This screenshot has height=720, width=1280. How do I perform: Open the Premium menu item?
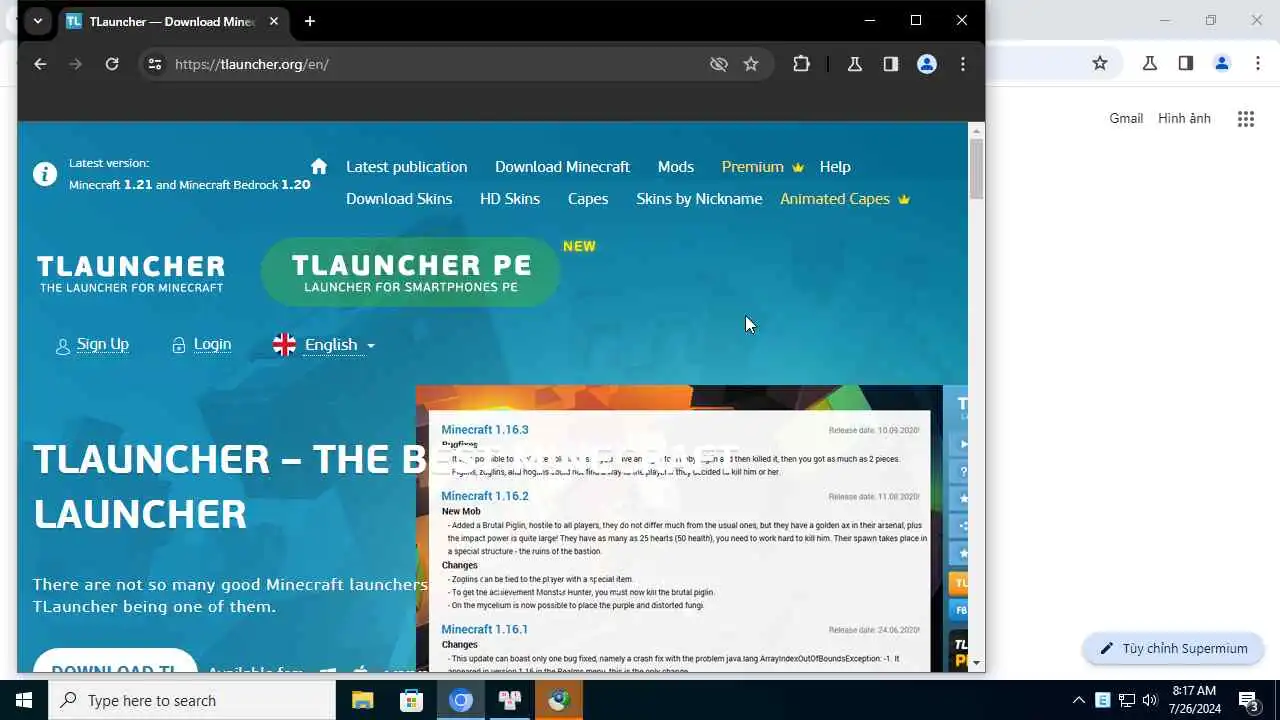[762, 166]
